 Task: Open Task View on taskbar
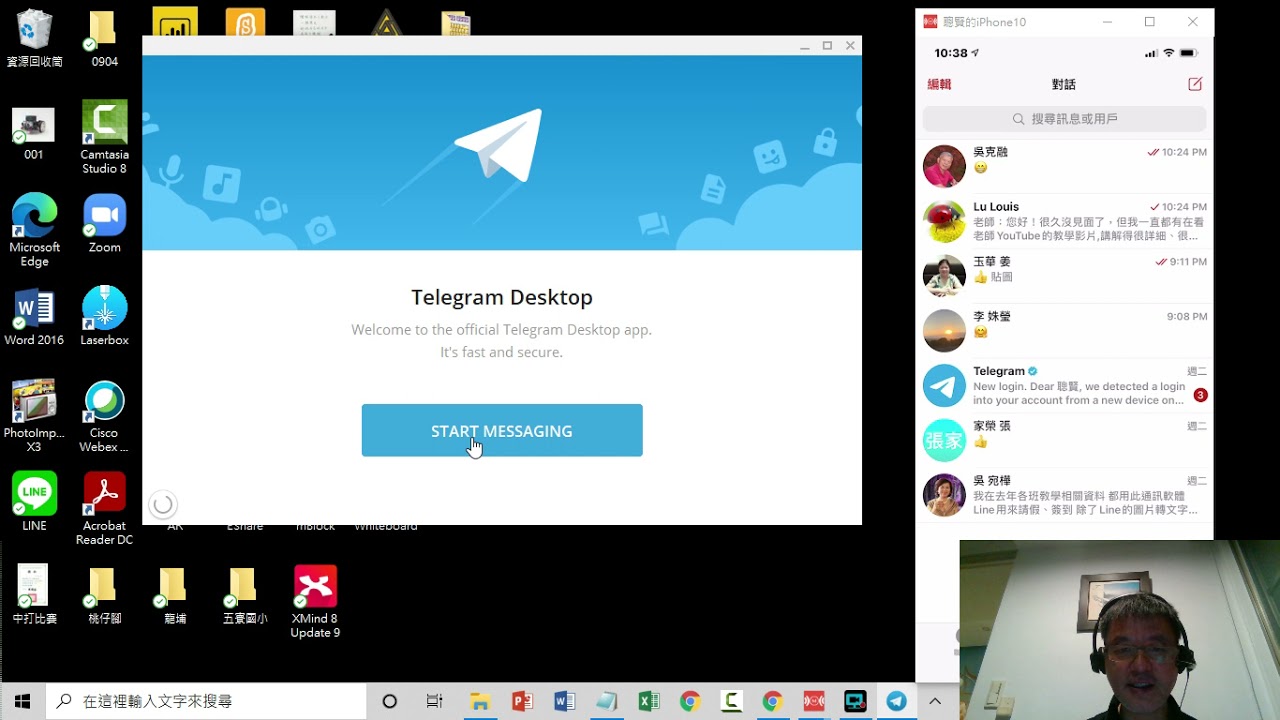click(x=434, y=701)
